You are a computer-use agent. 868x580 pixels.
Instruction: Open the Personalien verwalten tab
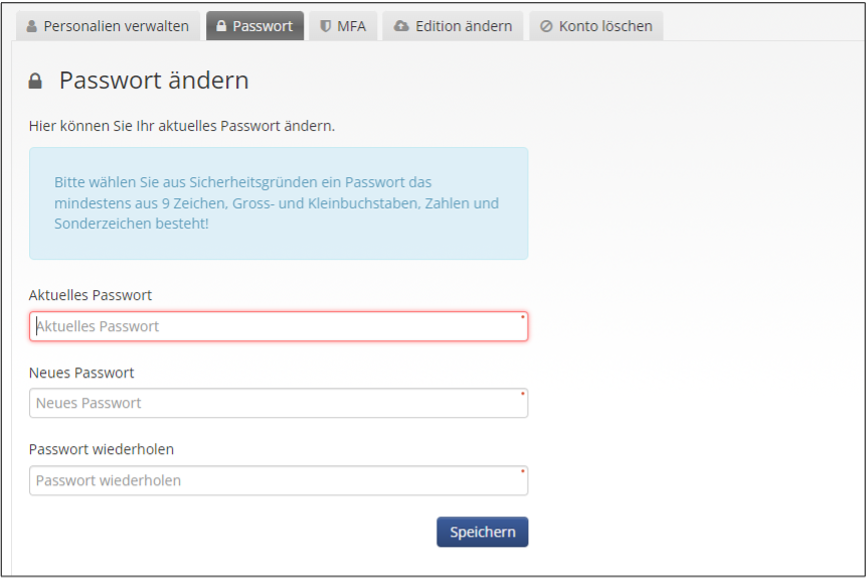[108, 26]
